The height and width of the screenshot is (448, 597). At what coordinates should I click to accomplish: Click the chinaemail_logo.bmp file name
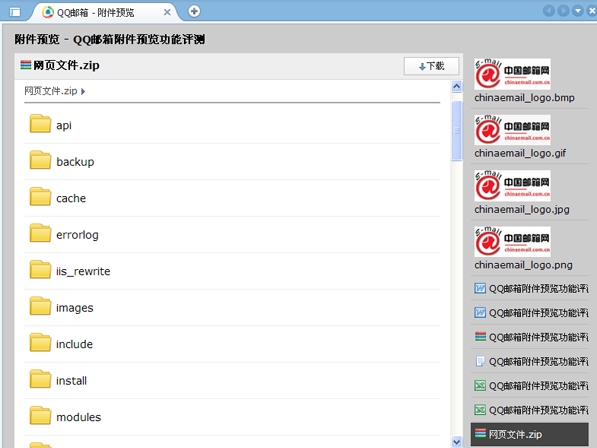pos(524,98)
